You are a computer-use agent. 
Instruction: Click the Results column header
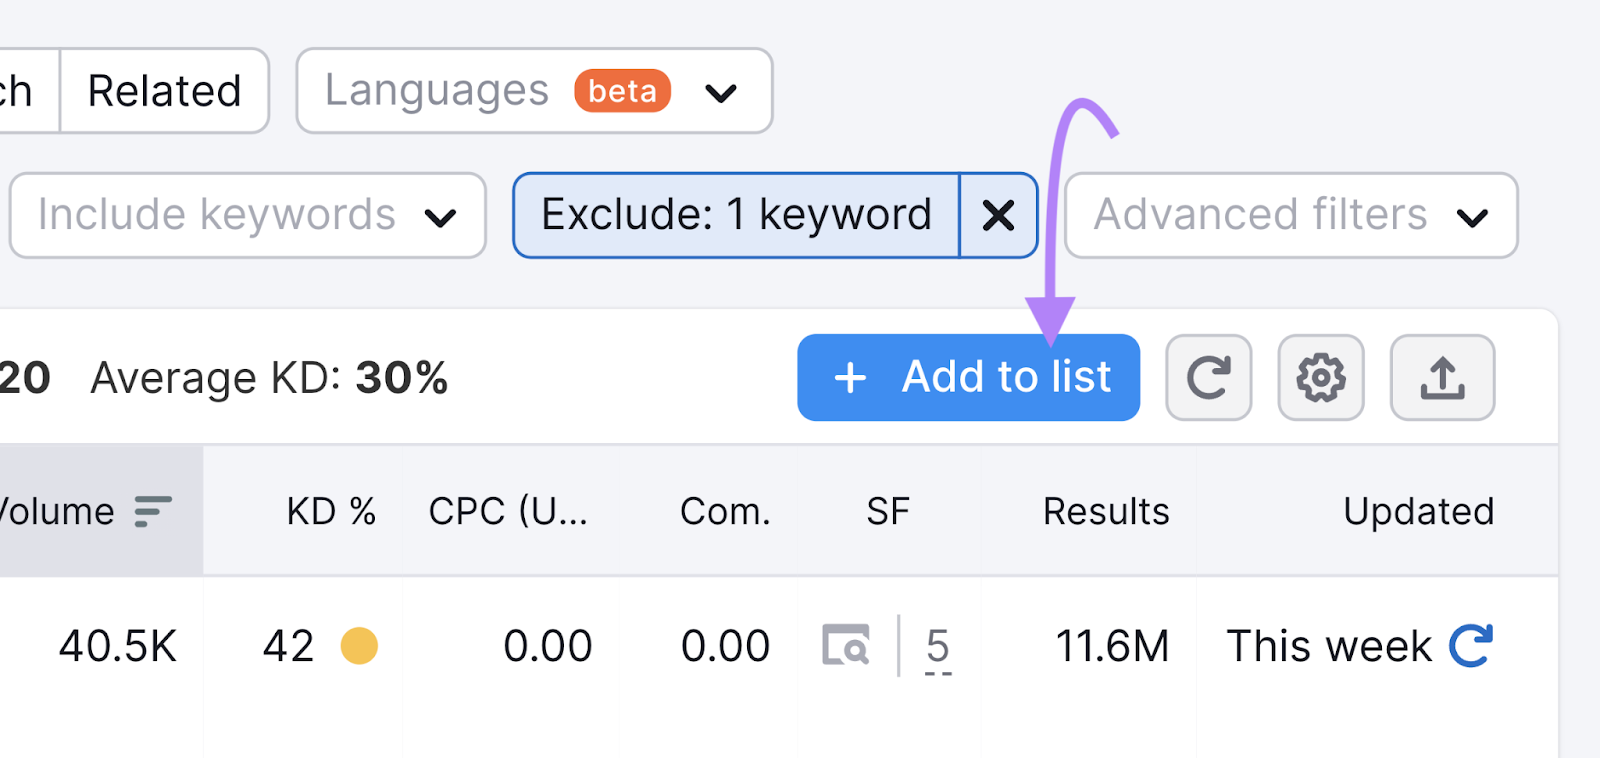1105,511
